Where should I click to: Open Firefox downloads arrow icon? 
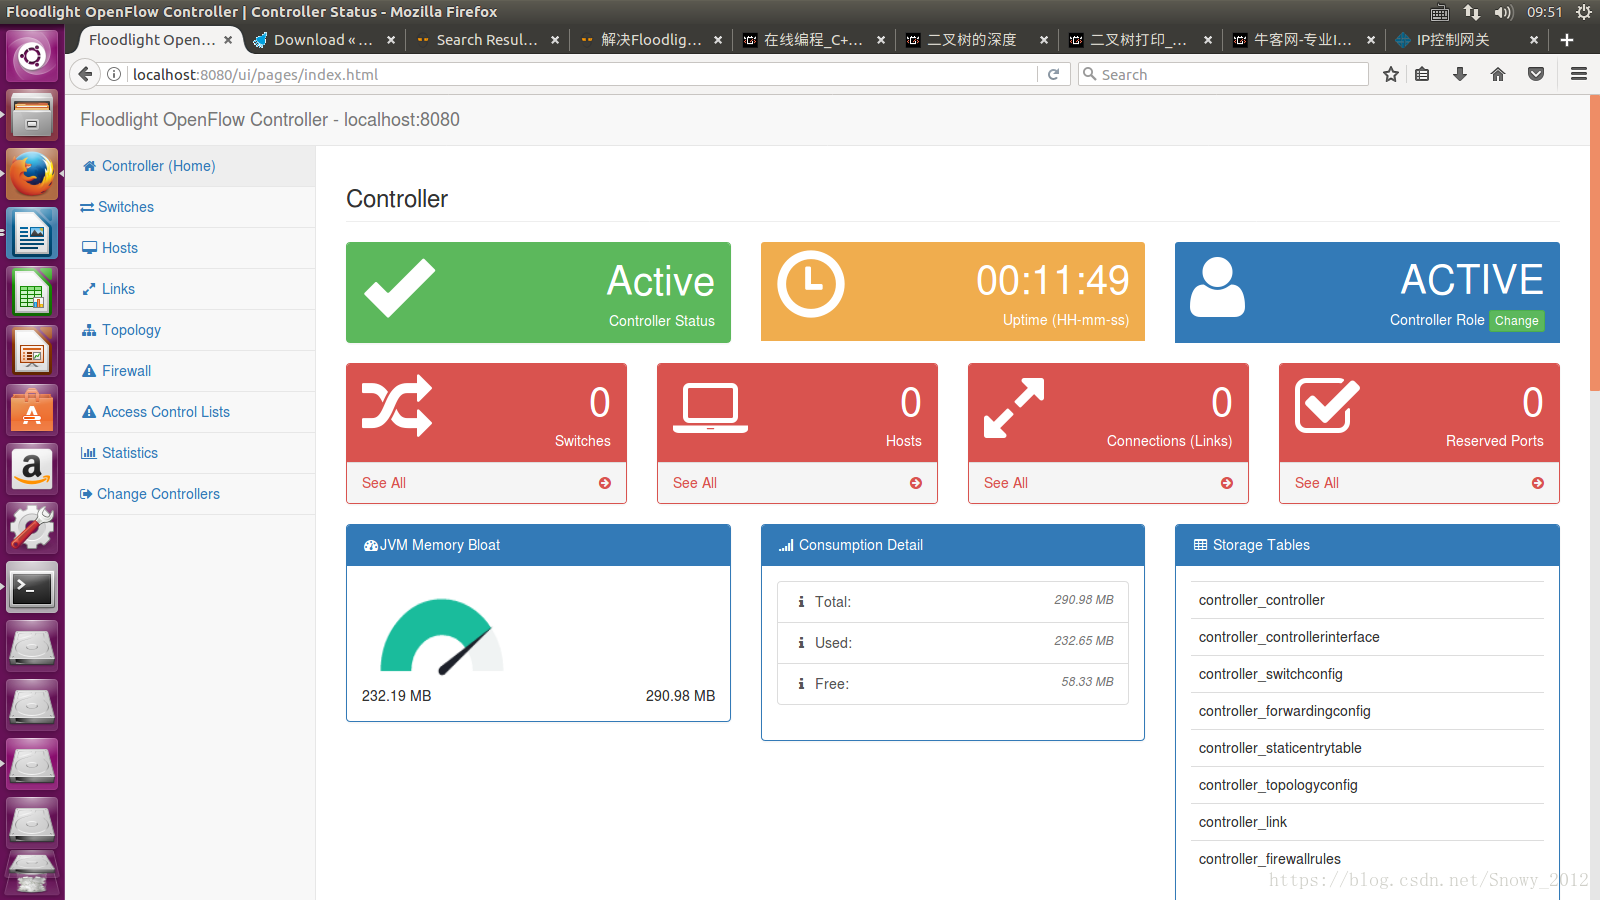click(1460, 74)
